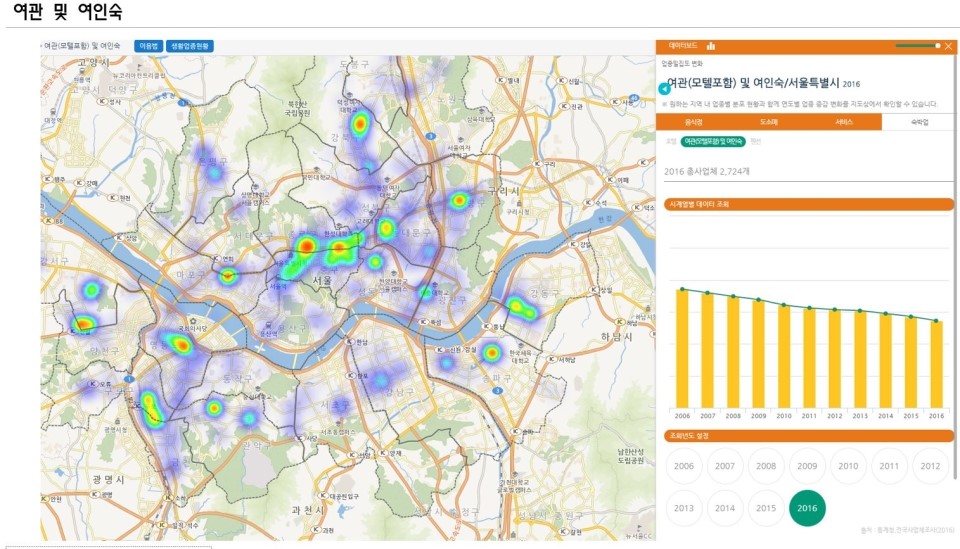Click the 2016 총사업체 2,724개 text
This screenshot has width=960, height=549.
coord(707,171)
